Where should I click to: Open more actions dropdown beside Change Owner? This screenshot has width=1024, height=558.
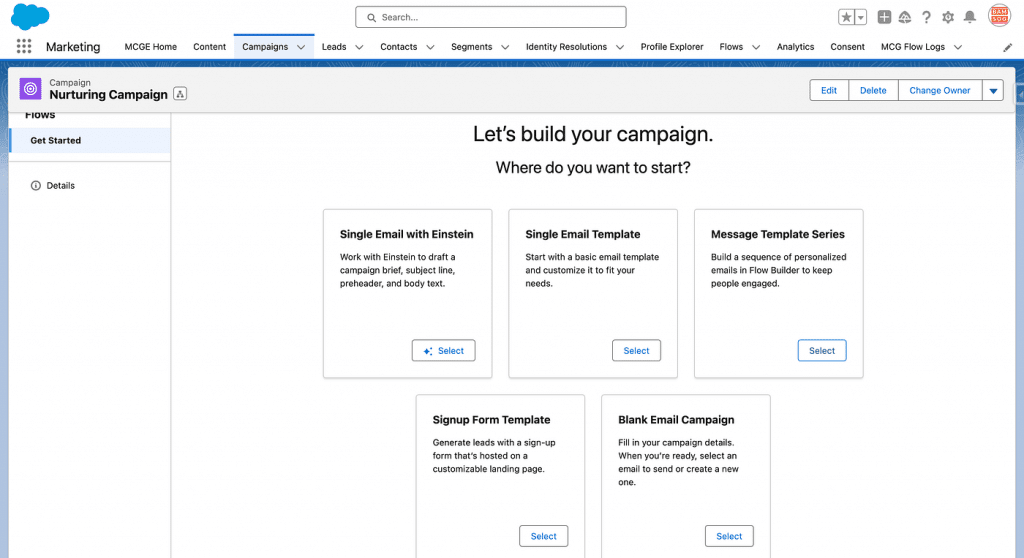993,91
